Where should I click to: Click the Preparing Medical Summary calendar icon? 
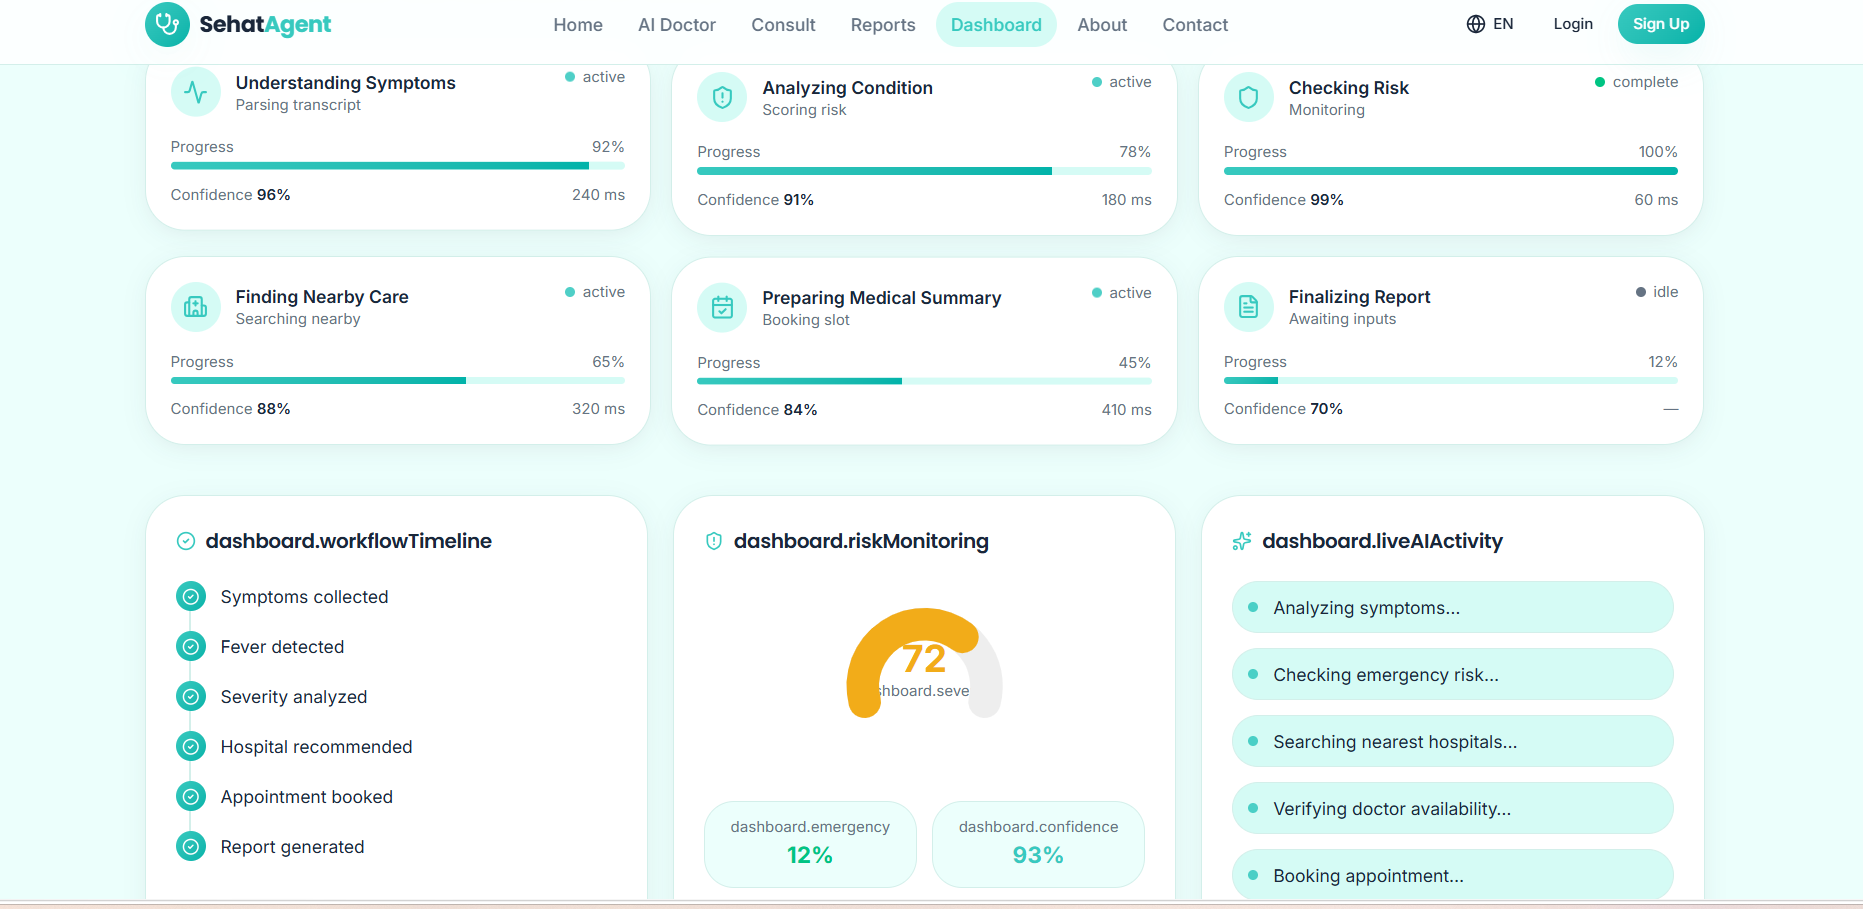click(722, 308)
